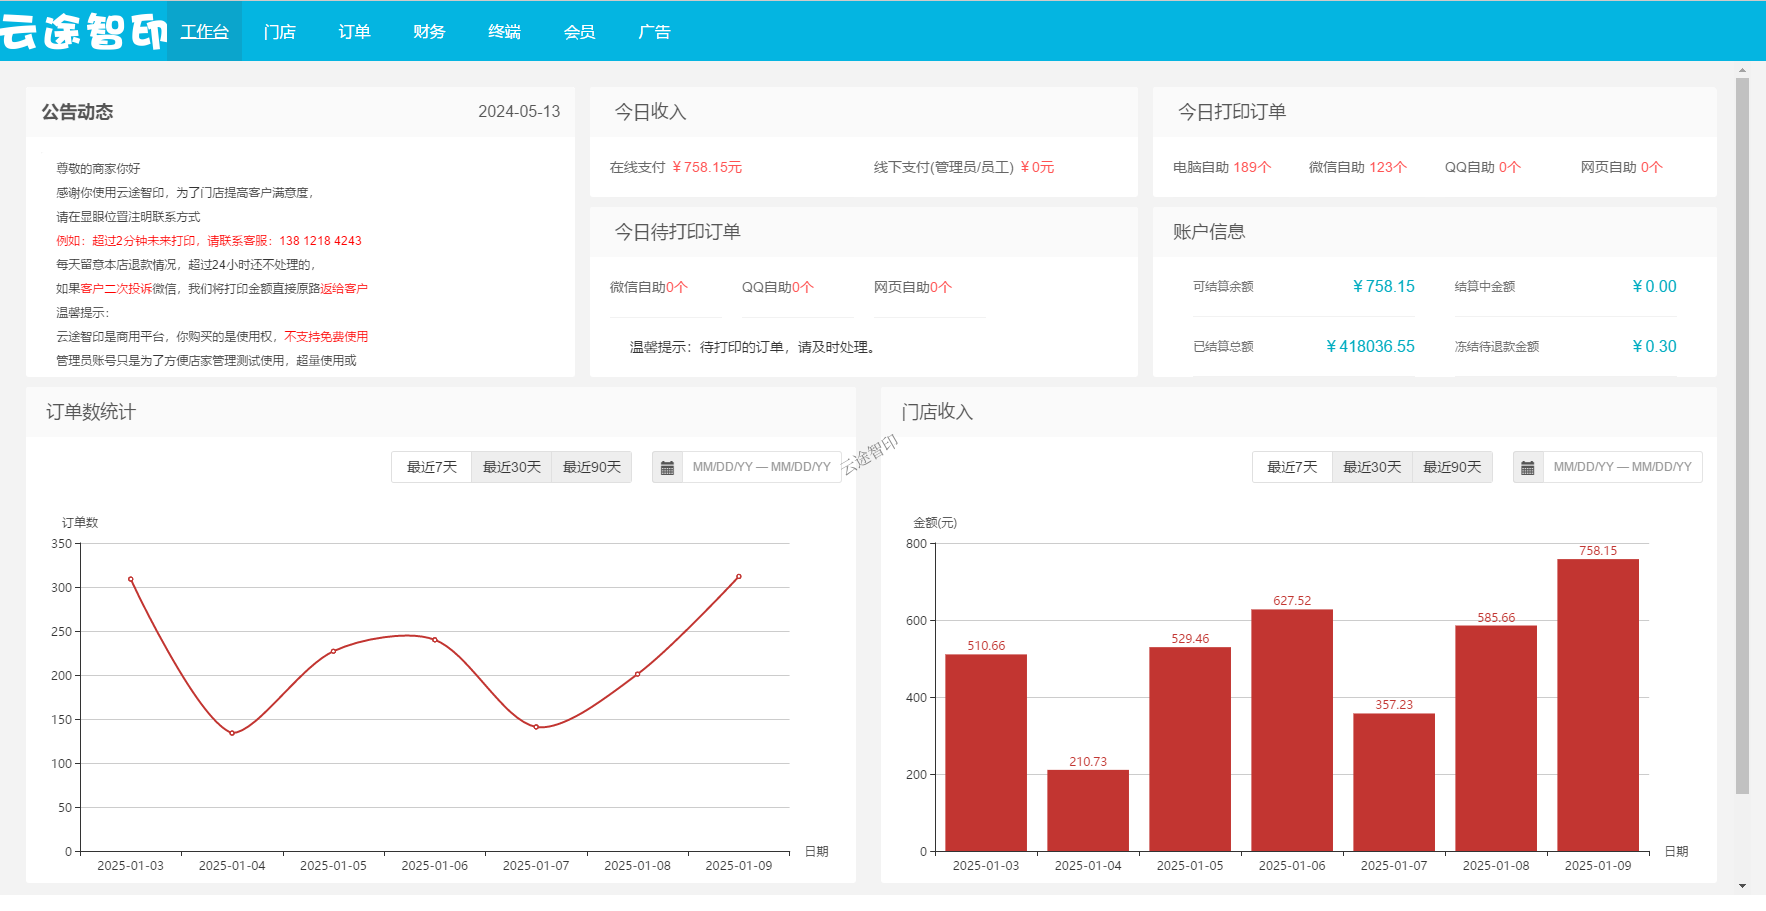Click the scroll down arrow
Screen dimensions: 1766x911
point(1742,886)
